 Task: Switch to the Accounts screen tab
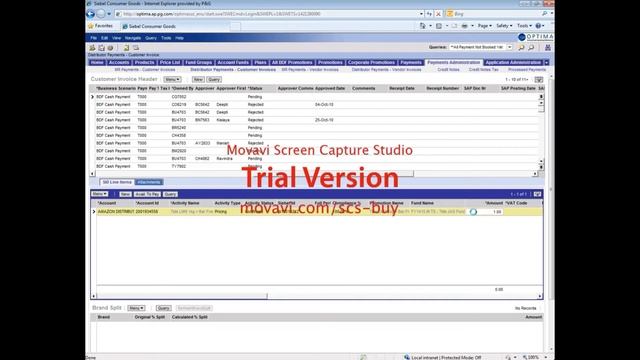click(x=119, y=62)
